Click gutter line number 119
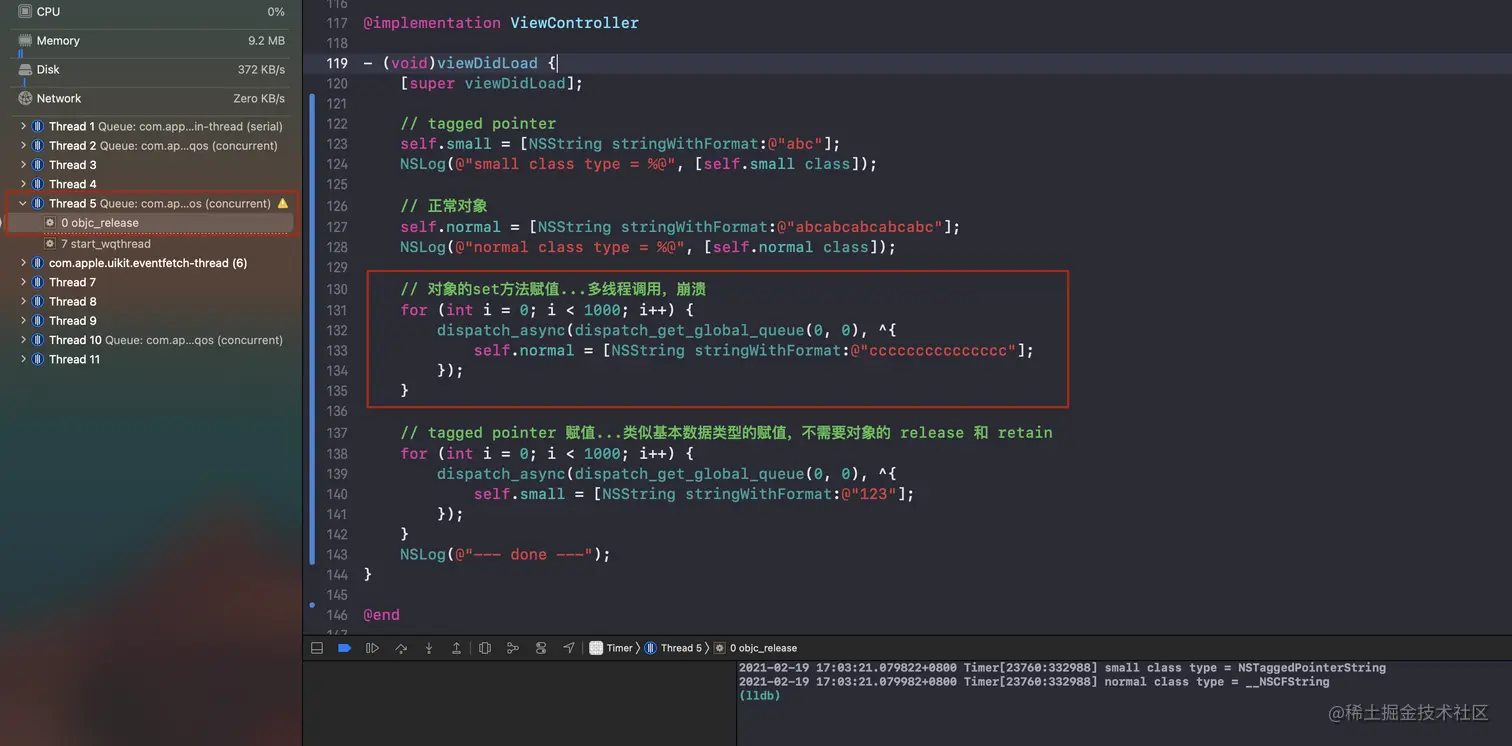This screenshot has width=1512, height=746. click(336, 63)
